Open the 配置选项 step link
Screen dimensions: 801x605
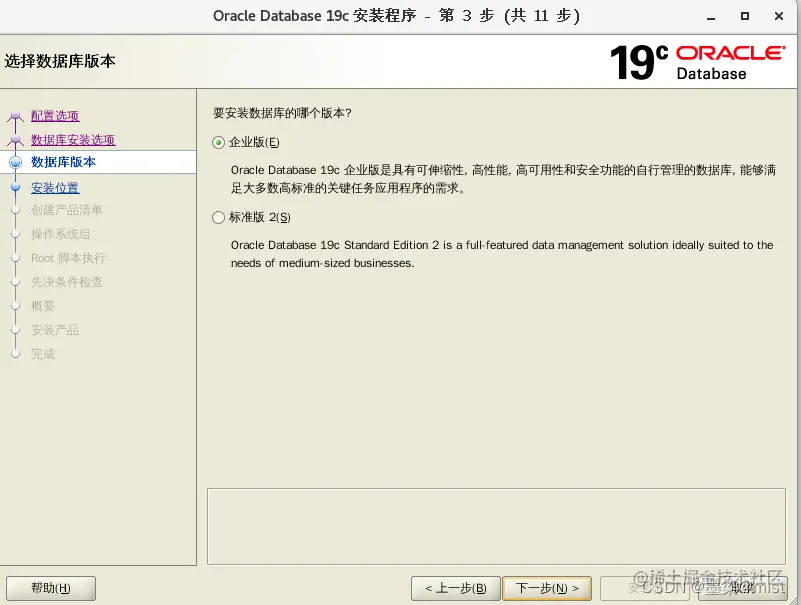point(55,116)
